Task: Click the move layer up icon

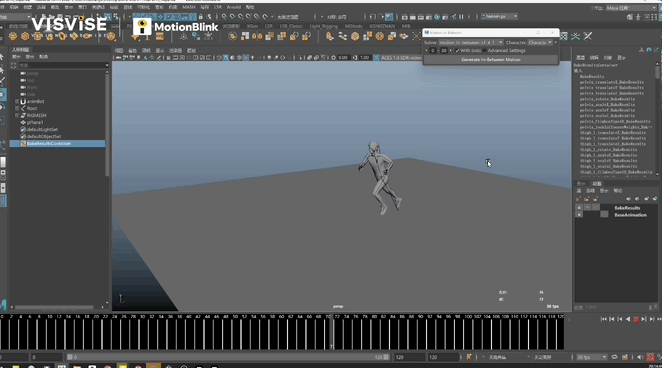Action: (x=629, y=199)
